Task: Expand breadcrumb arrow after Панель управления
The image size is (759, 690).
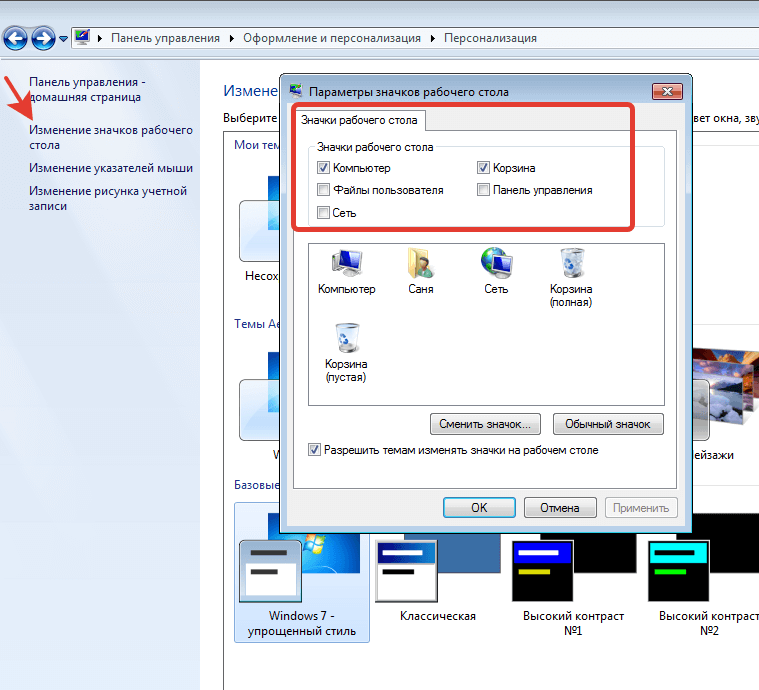Action: pyautogui.click(x=232, y=38)
